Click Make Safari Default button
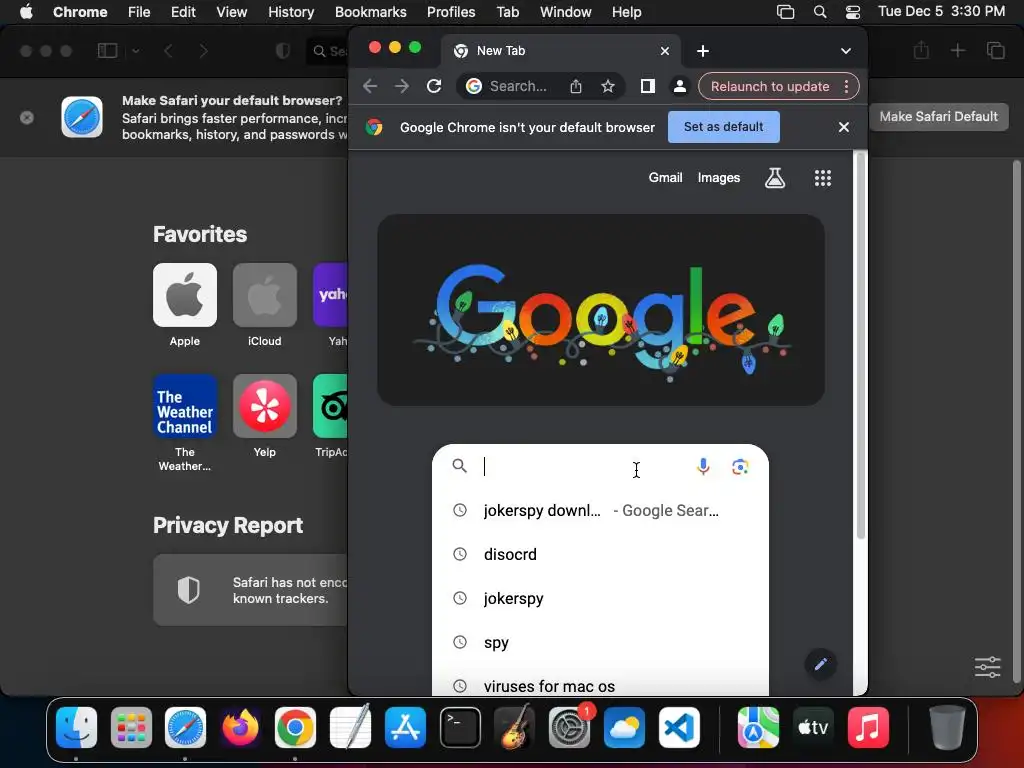The width and height of the screenshot is (1024, 768). click(938, 116)
